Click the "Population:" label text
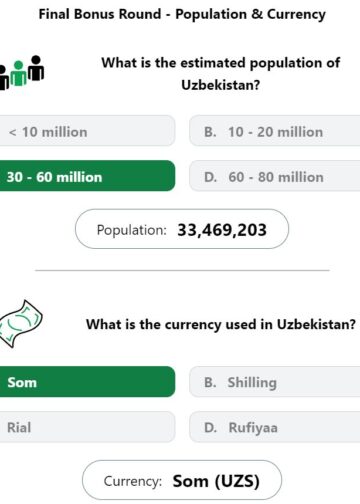This screenshot has height=504, width=360. coord(131,230)
